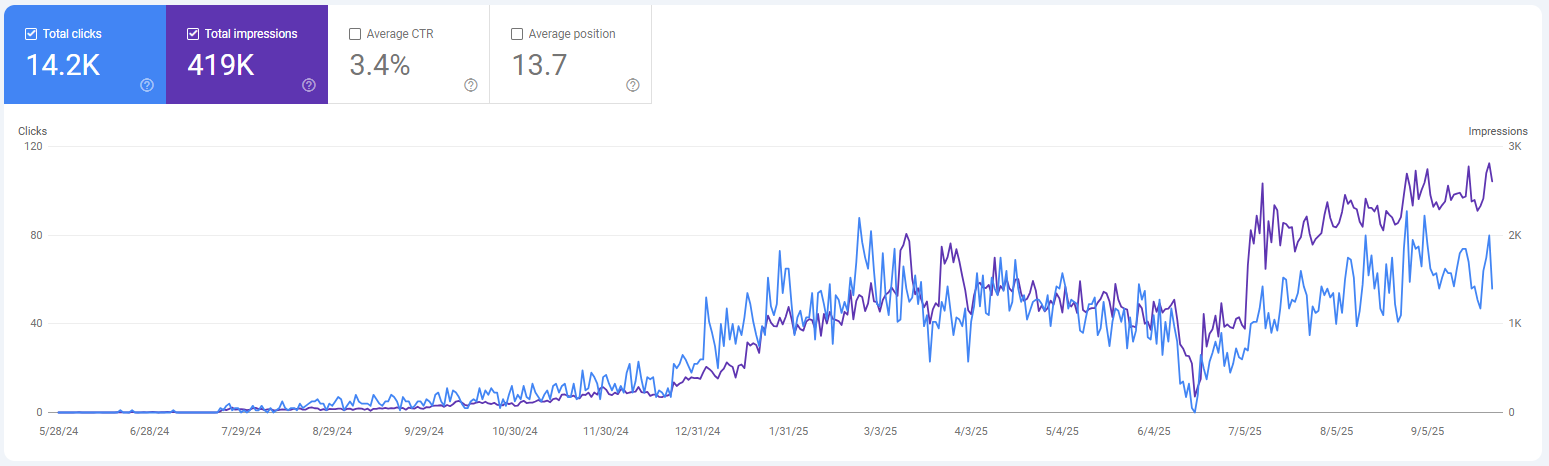Click the 14.2K total clicks value

[62, 66]
